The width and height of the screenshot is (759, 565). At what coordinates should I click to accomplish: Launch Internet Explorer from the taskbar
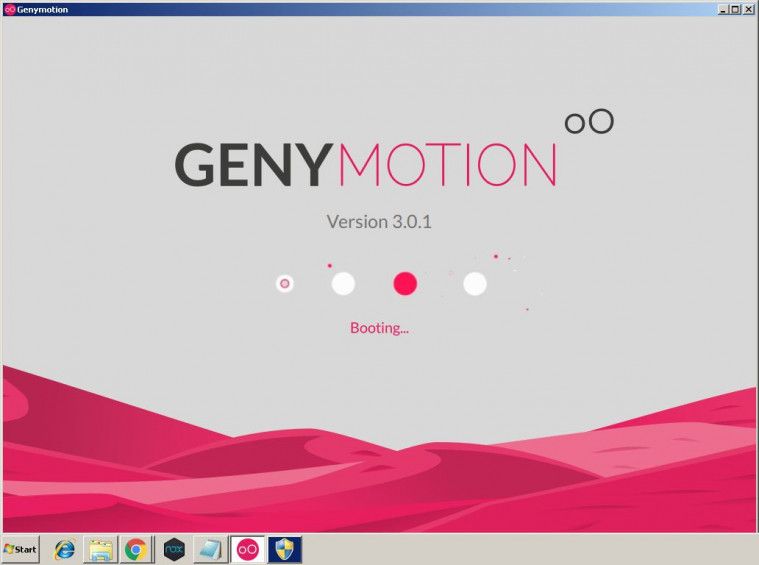65,550
